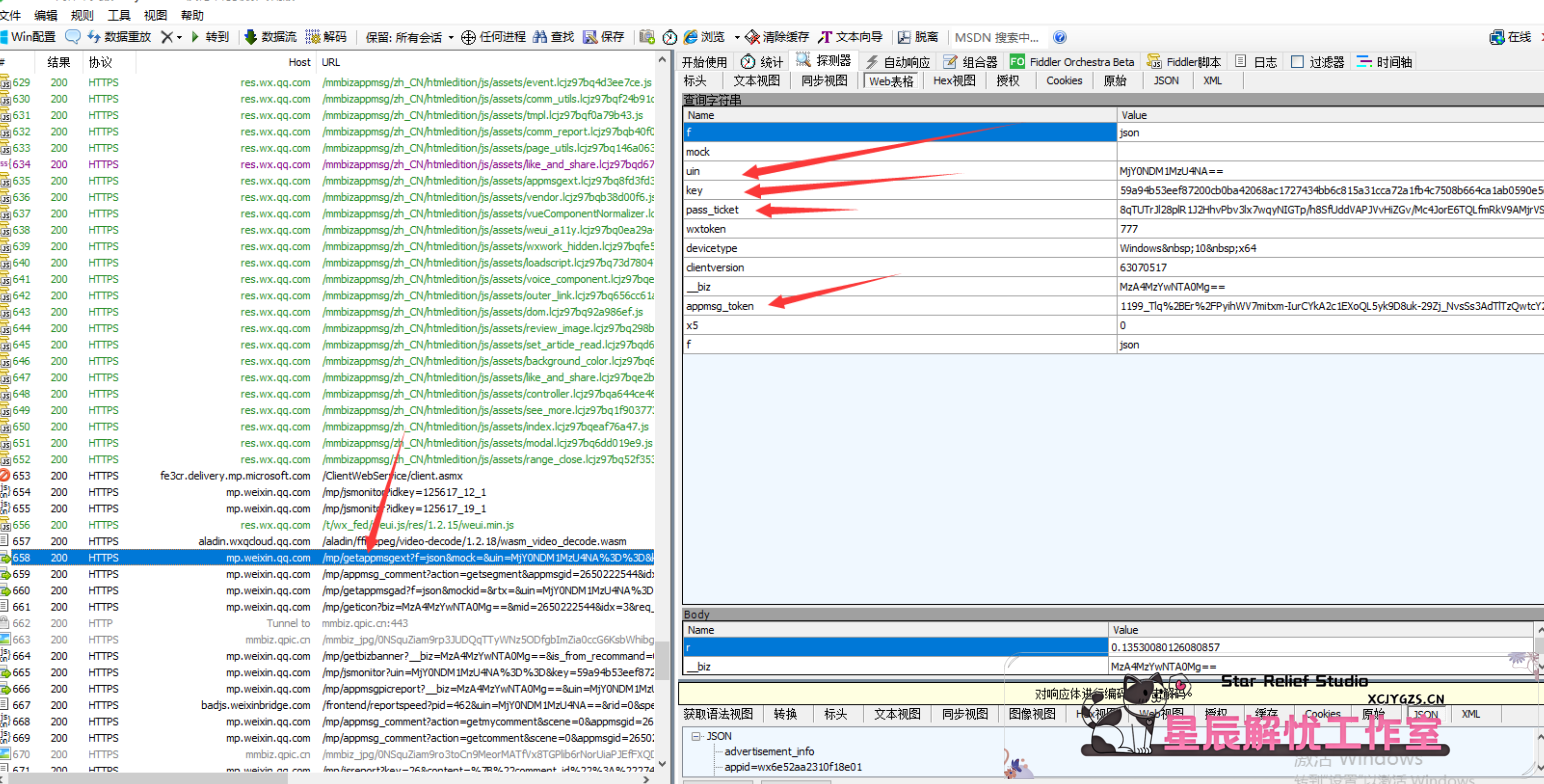Click the Host column header

pos(226,62)
